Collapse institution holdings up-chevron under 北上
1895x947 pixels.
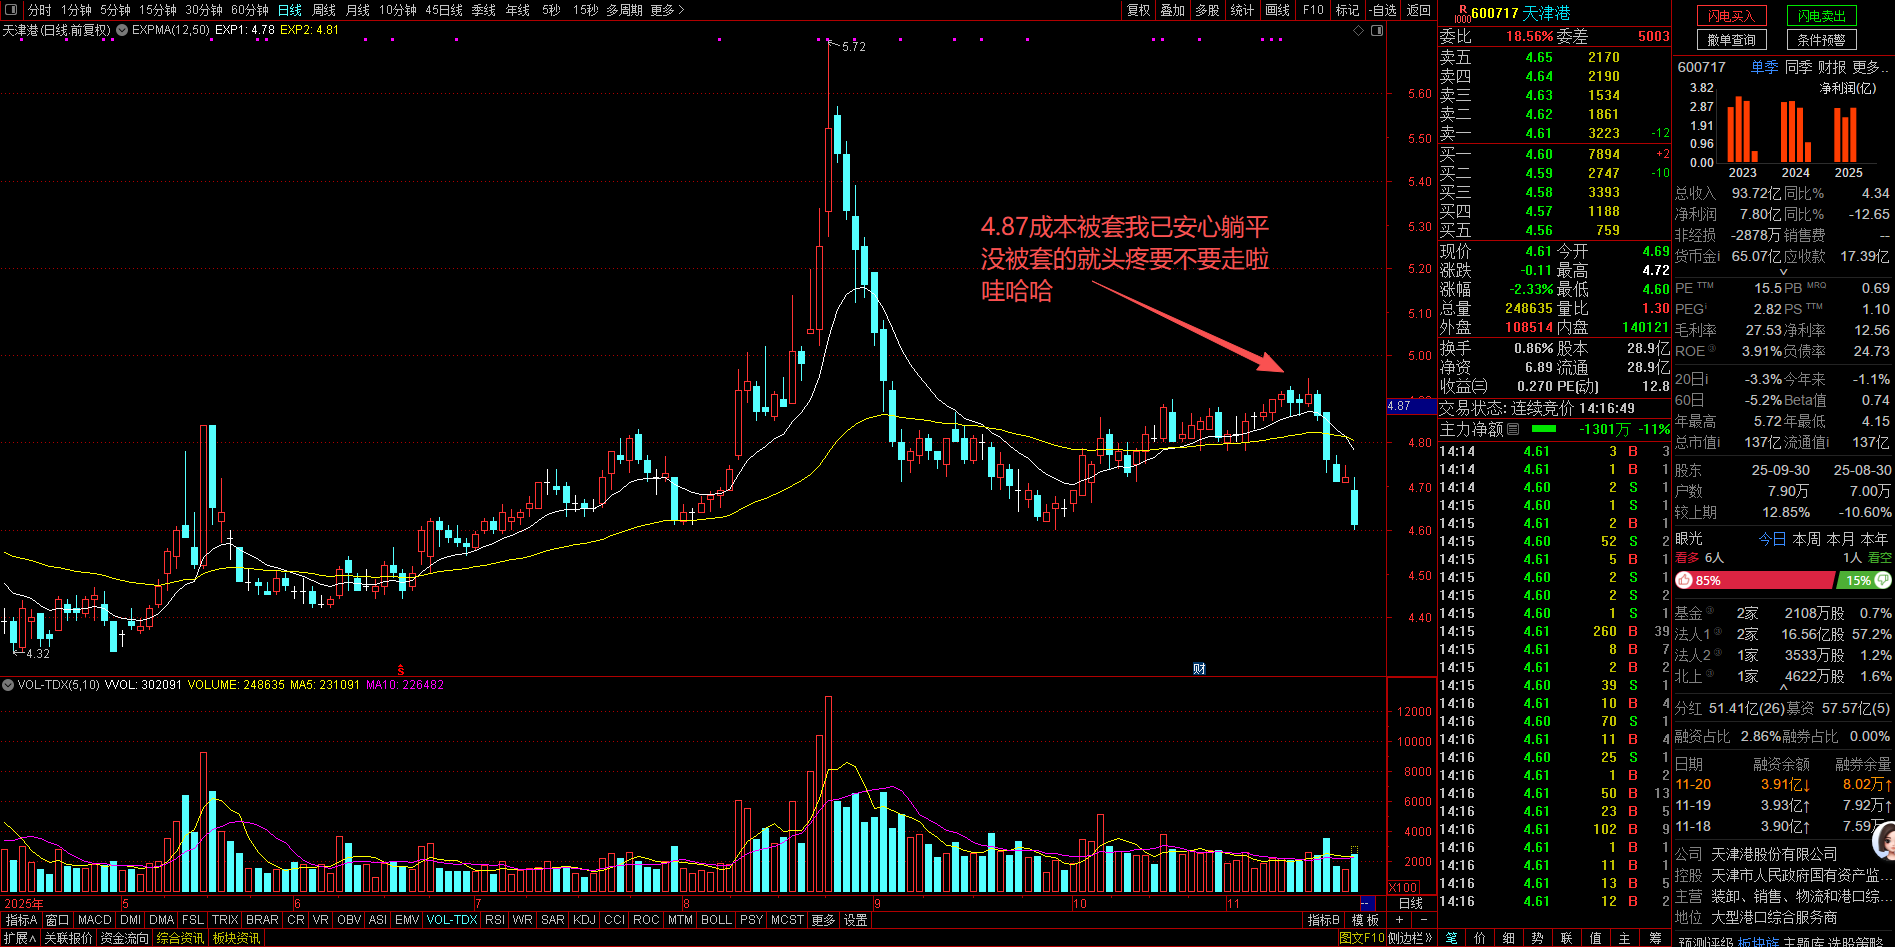pos(1783,688)
